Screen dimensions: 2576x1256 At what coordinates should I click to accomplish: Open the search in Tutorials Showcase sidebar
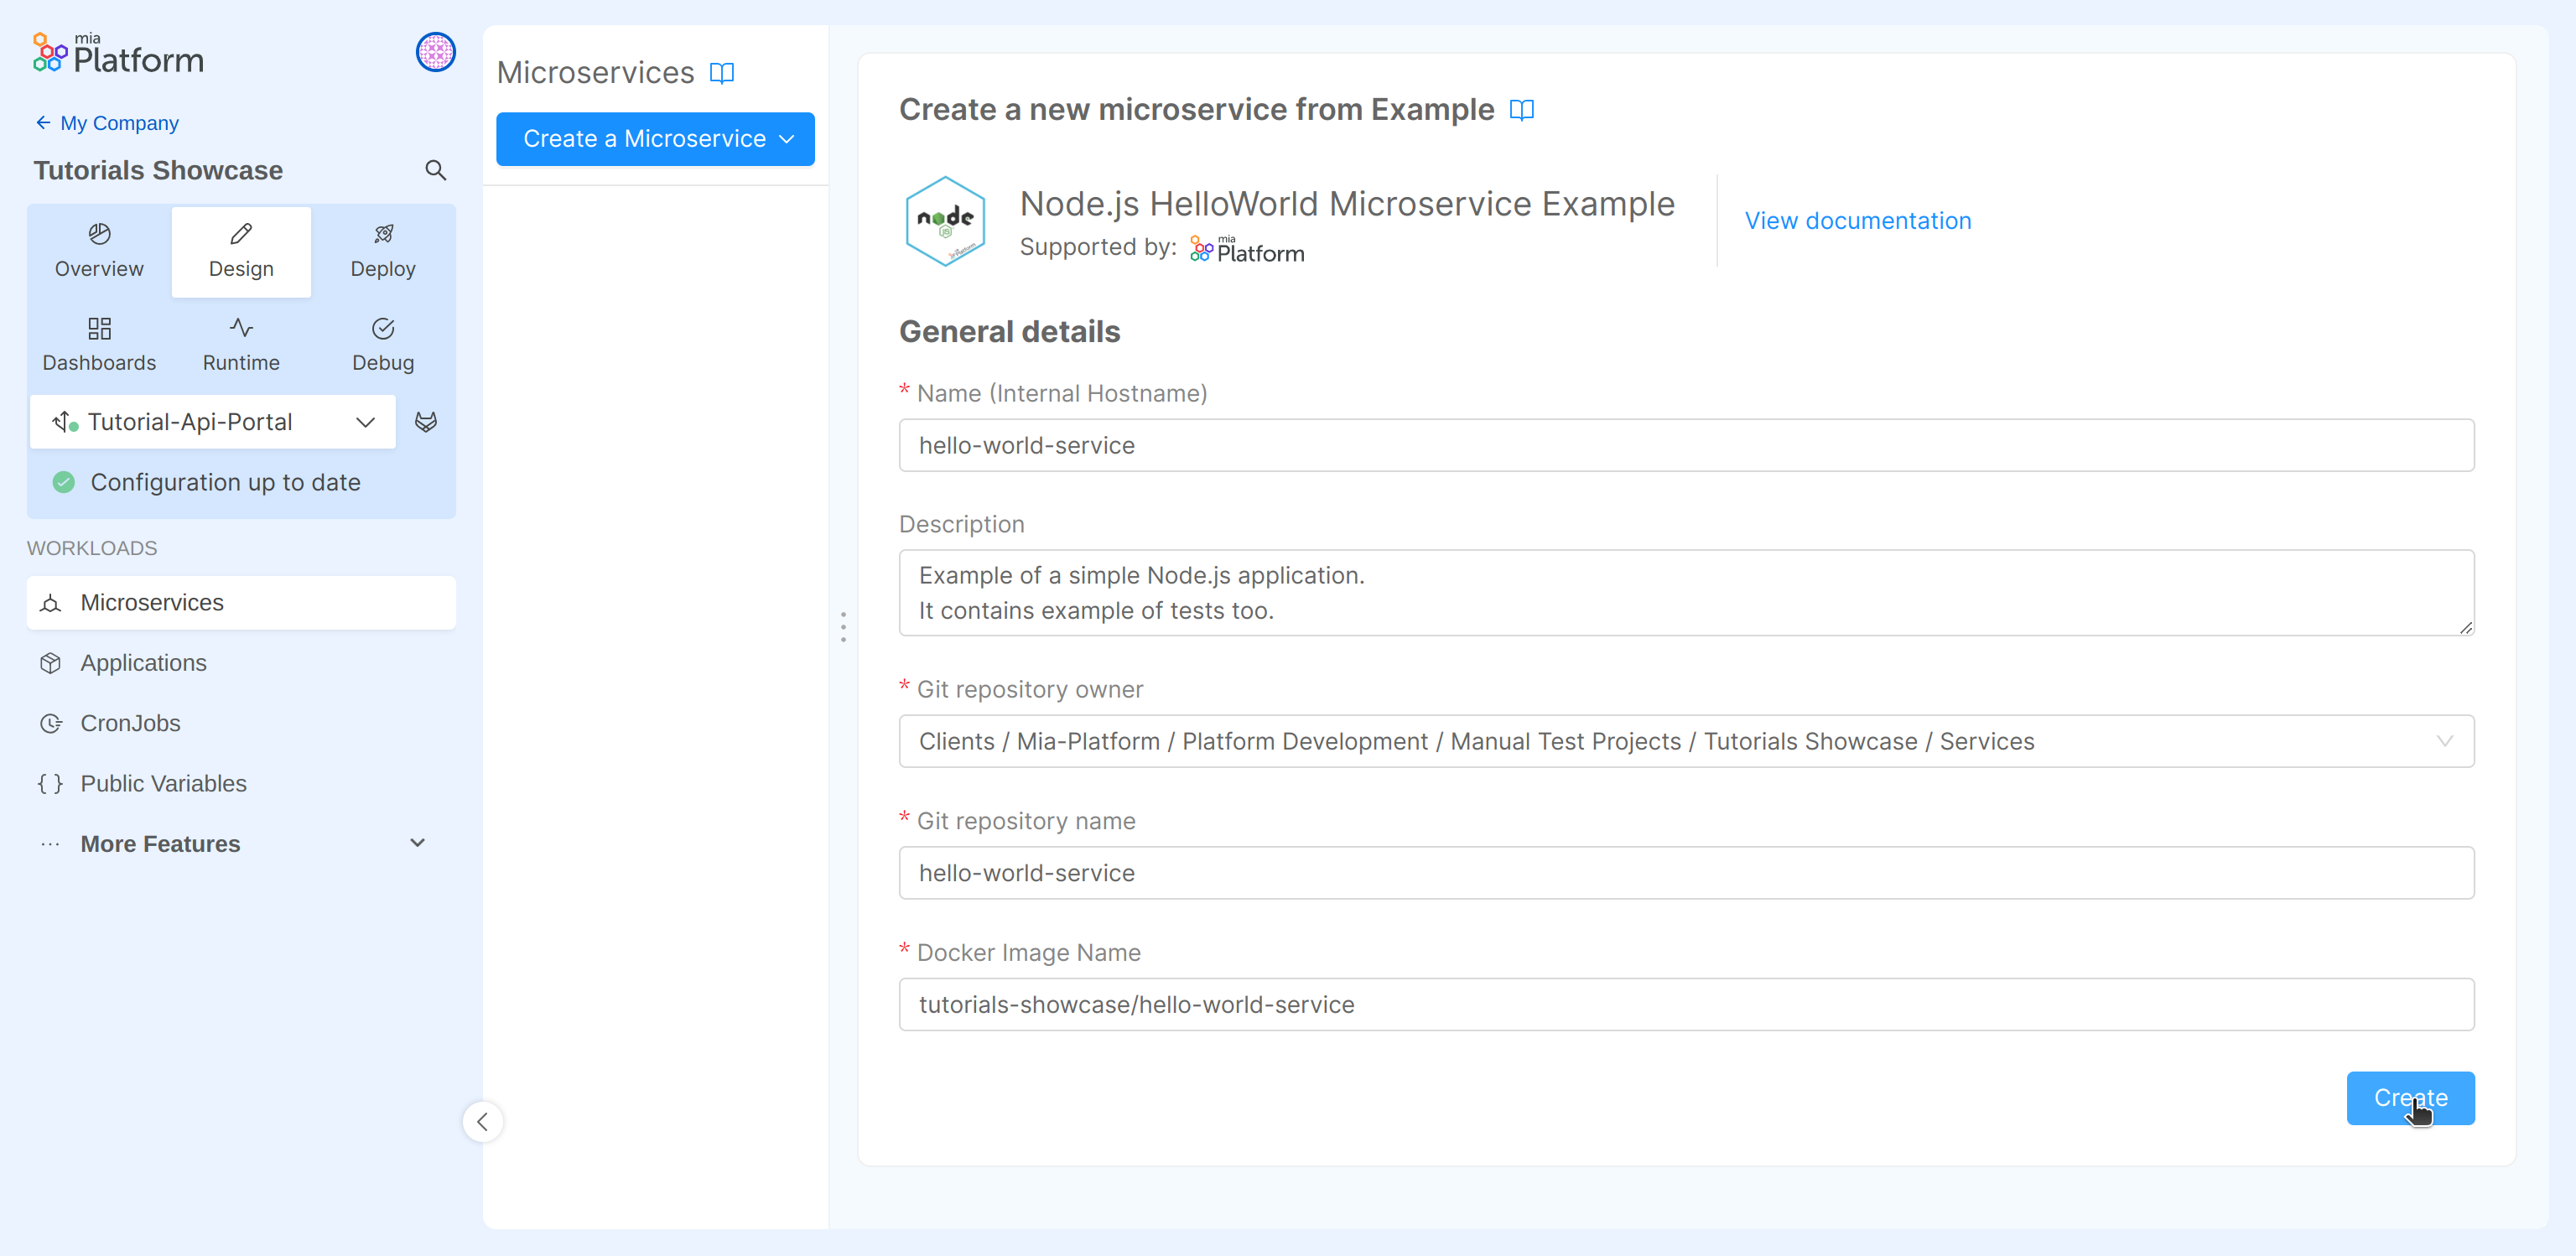pos(436,170)
